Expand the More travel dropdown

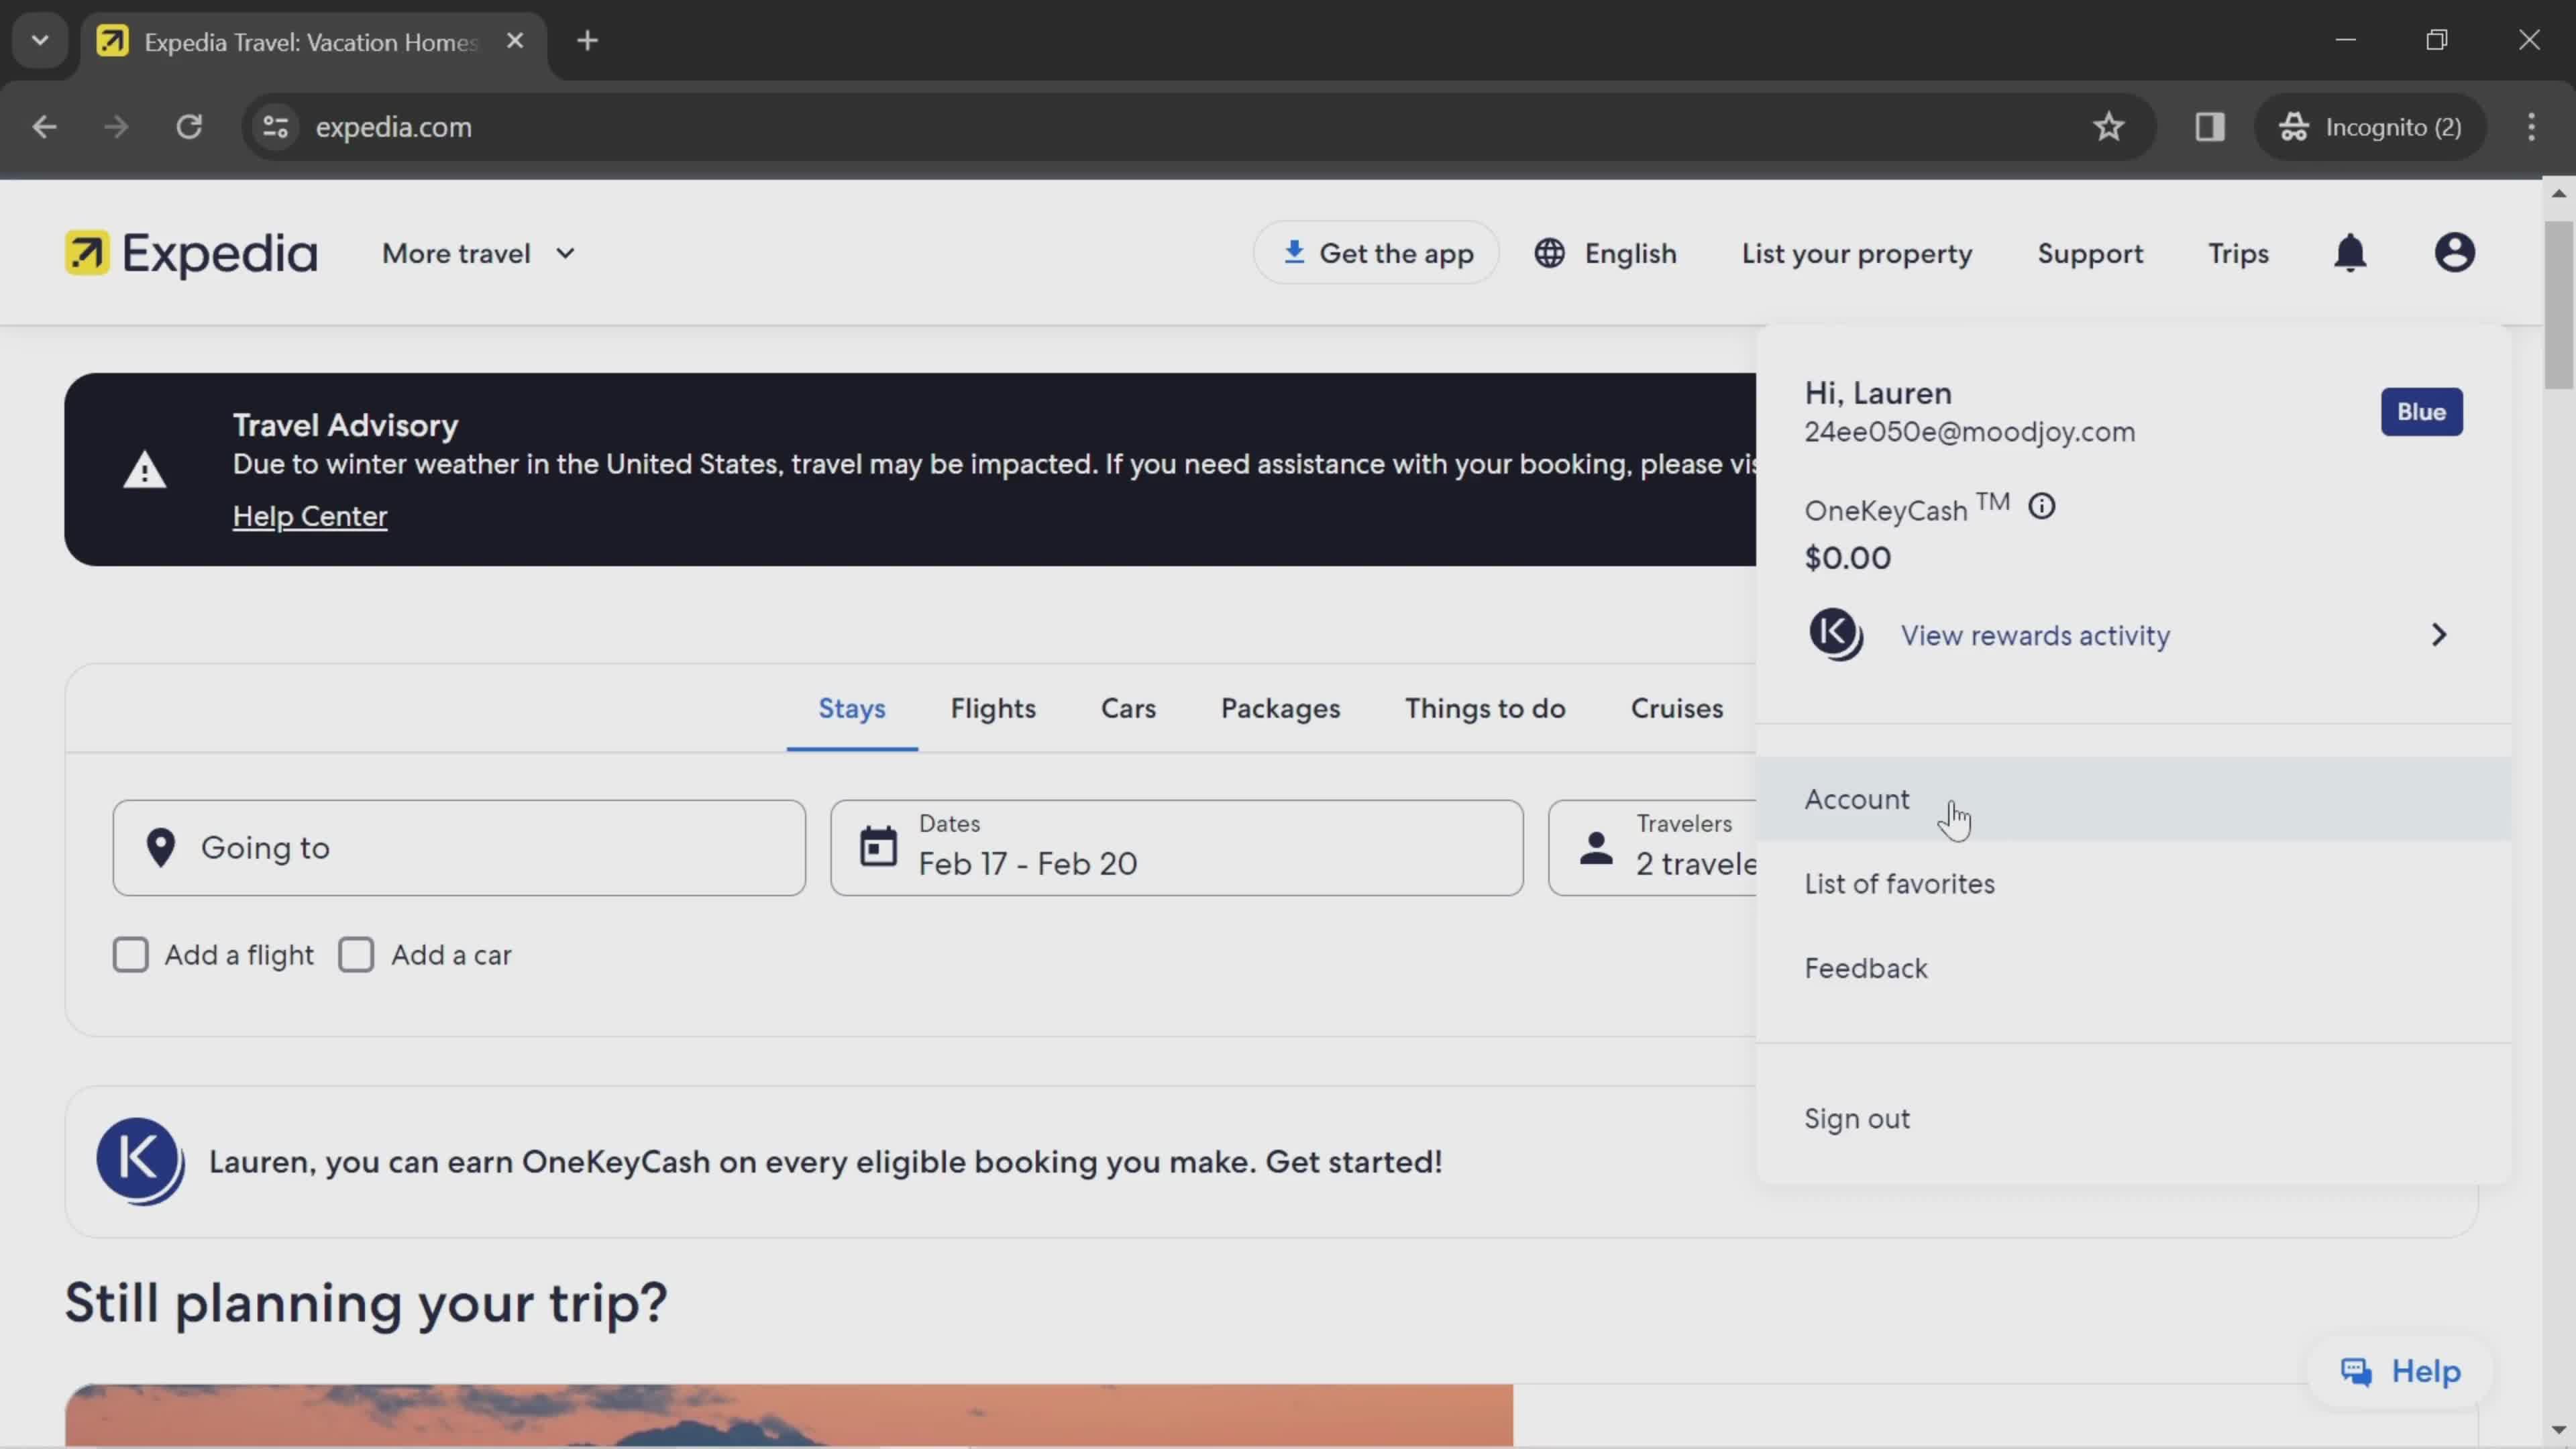coord(478,254)
